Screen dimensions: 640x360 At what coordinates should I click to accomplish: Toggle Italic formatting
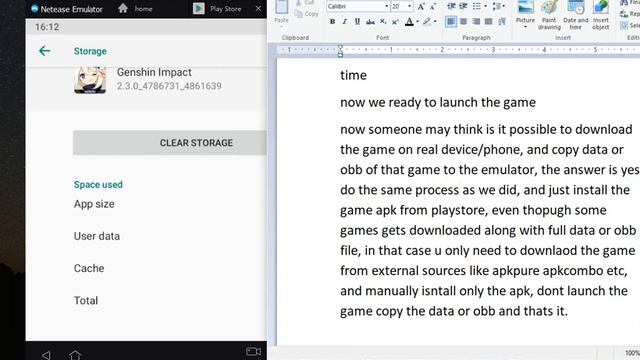344,22
